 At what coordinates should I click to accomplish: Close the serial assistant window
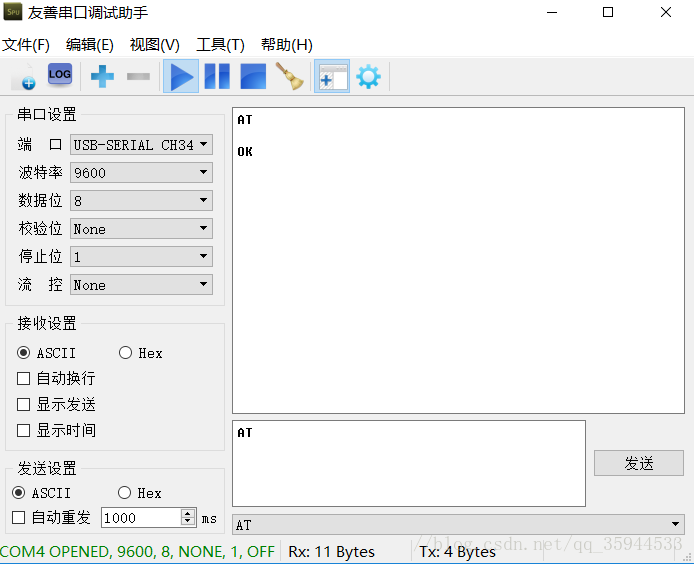click(666, 12)
